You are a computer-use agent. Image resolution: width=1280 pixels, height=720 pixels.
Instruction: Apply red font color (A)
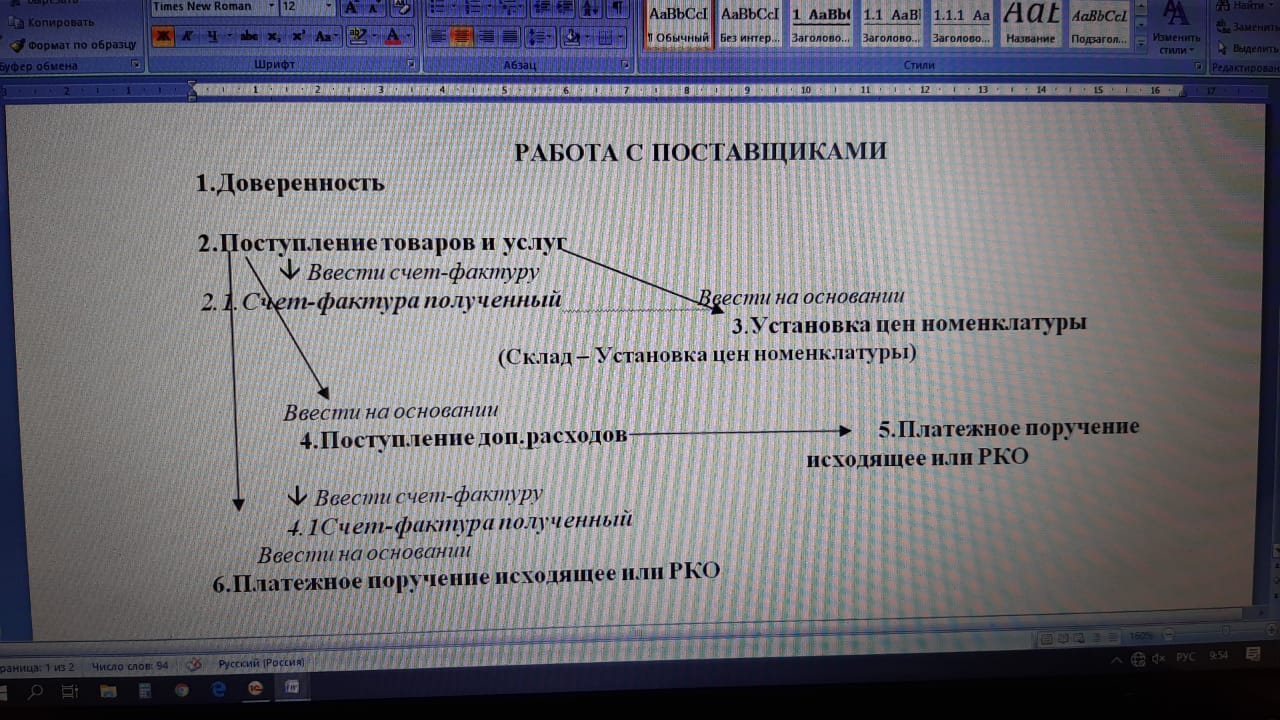point(391,37)
